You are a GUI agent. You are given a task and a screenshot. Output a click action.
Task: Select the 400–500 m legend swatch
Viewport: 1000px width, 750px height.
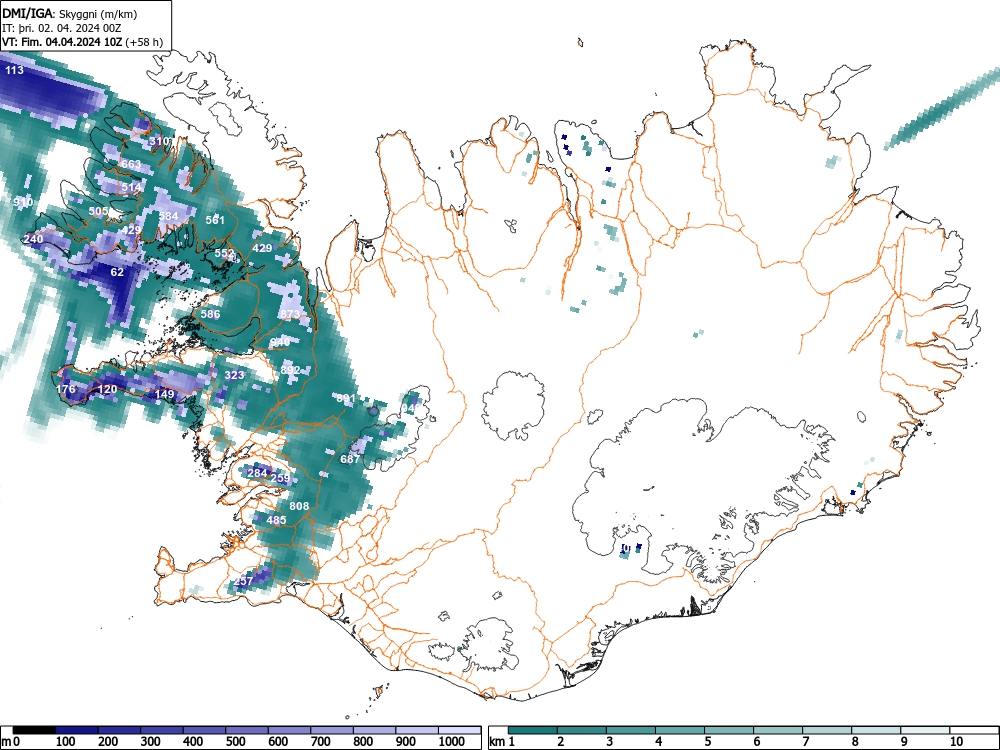pyautogui.click(x=204, y=730)
